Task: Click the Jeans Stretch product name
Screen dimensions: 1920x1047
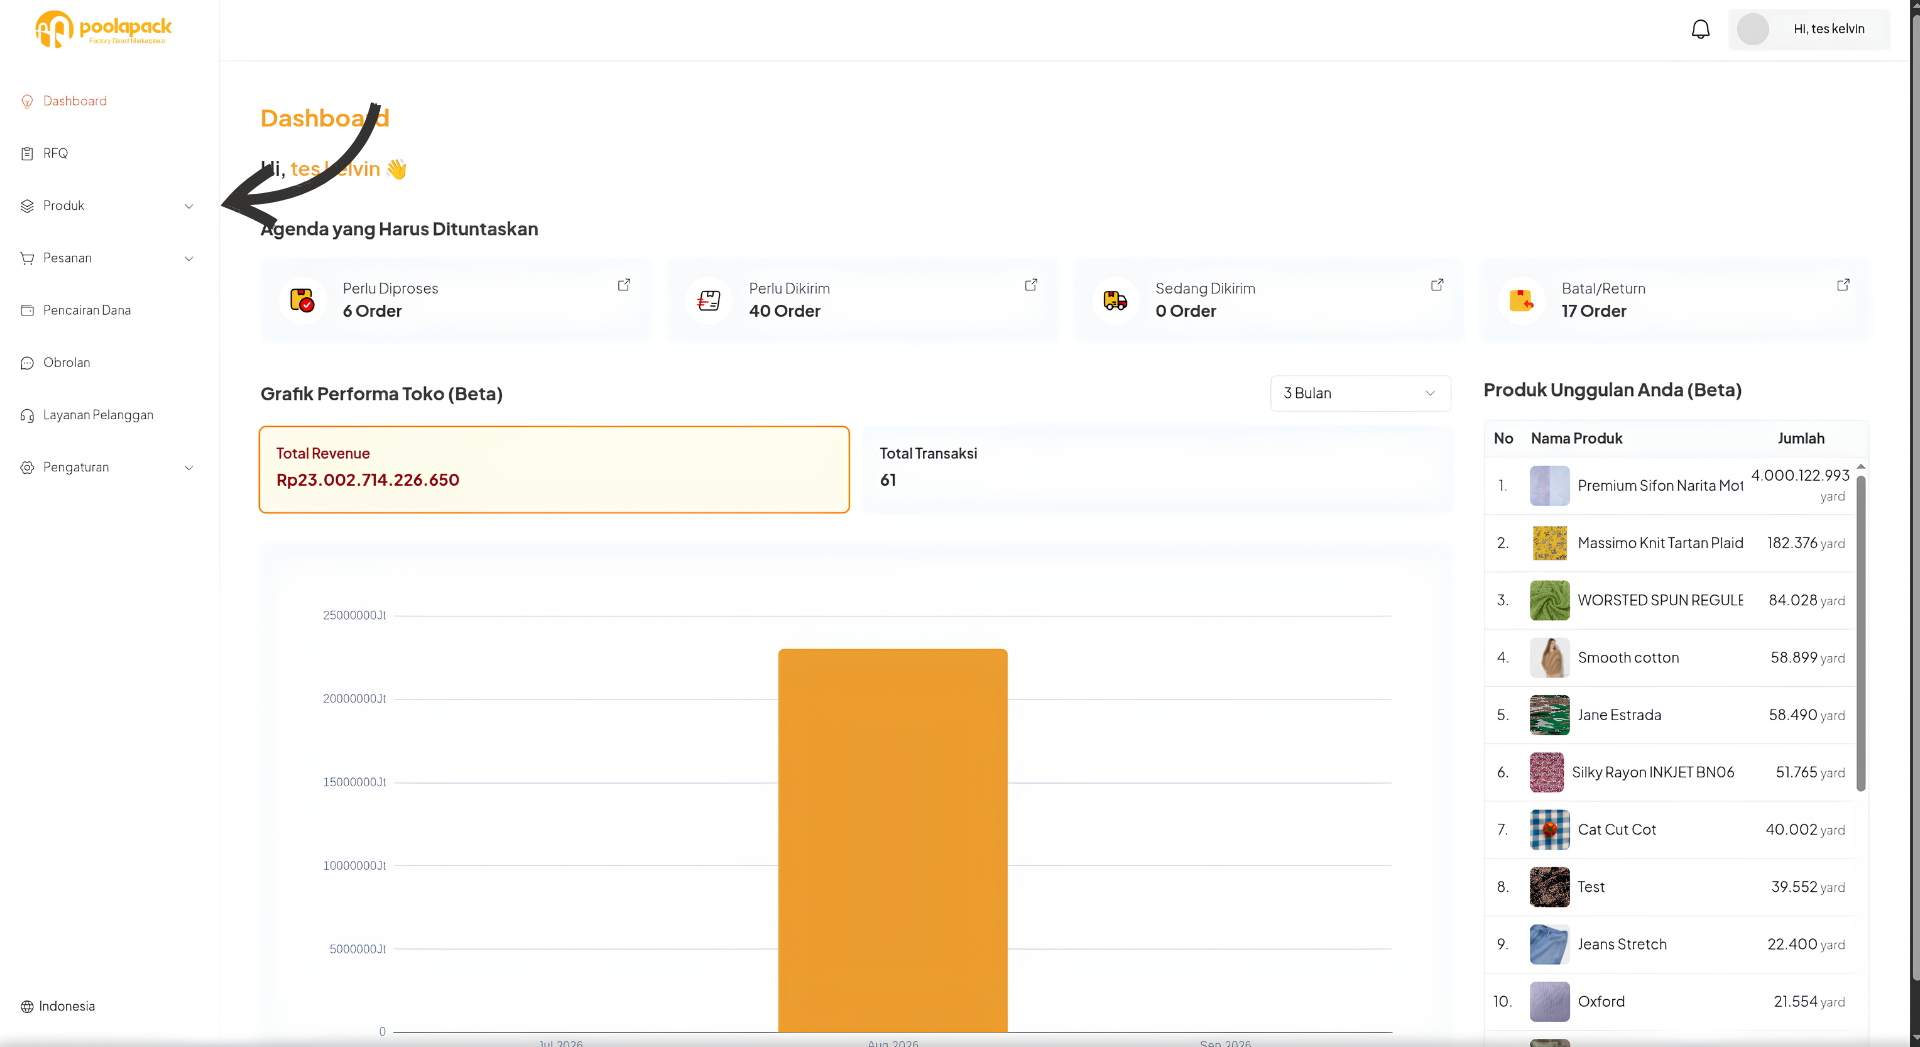Action: click(x=1622, y=944)
